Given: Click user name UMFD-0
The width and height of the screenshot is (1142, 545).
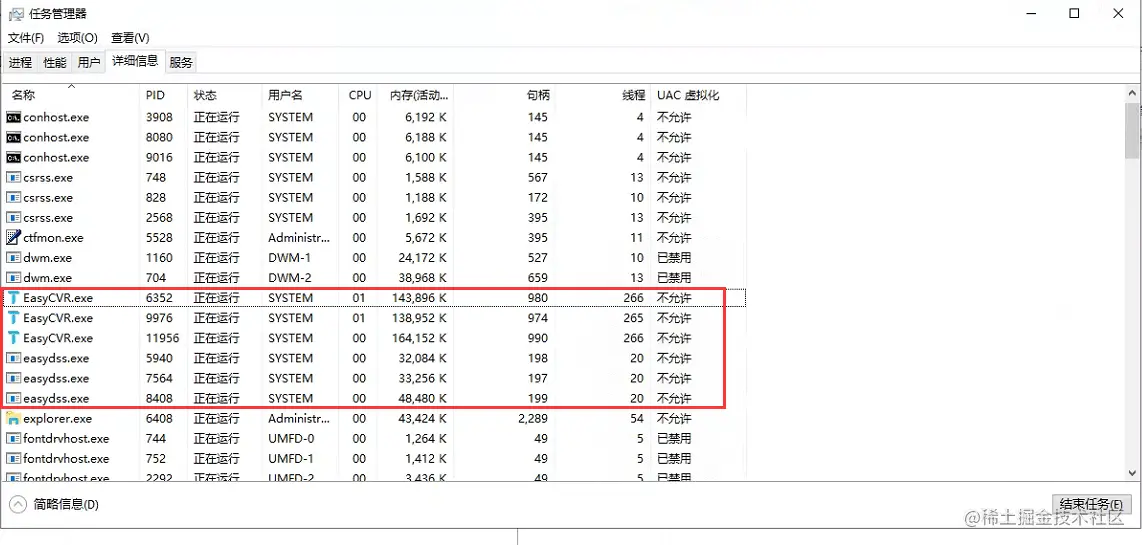Looking at the screenshot, I should tap(290, 439).
